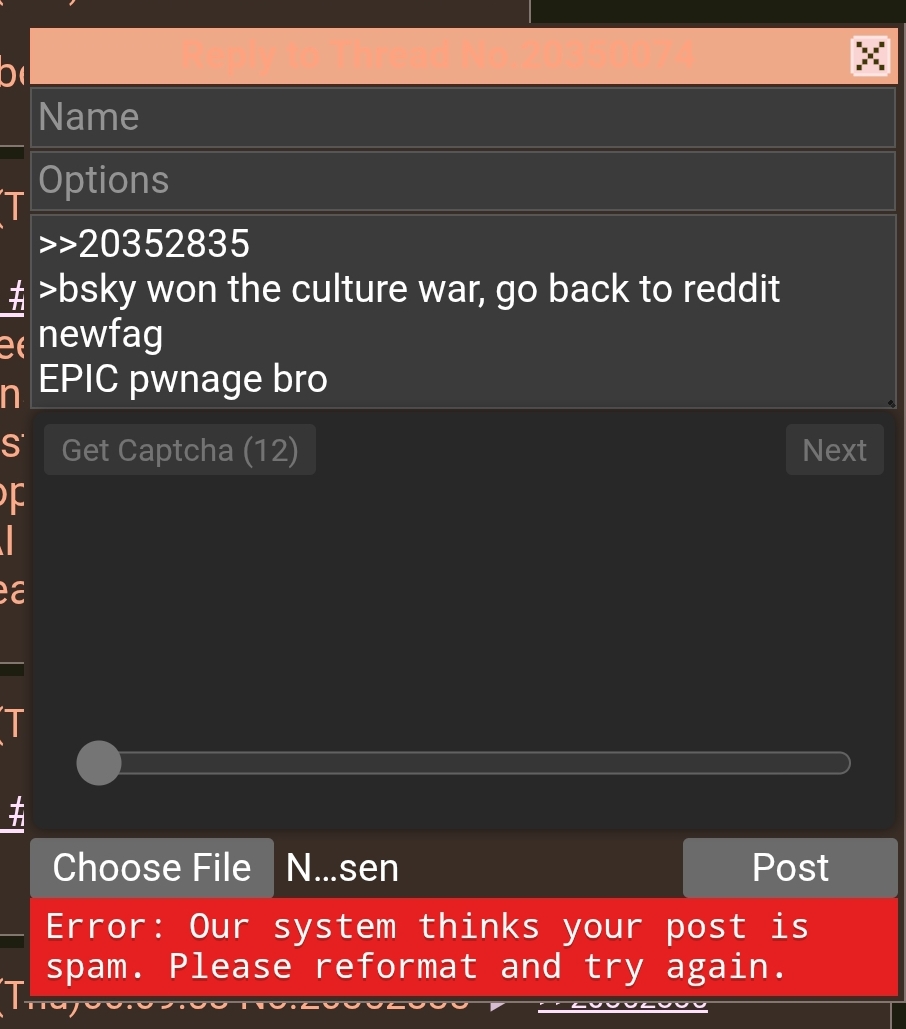Screen dimensions: 906x1029
Task: Click the Get Captcha (12) button
Action: [180, 450]
